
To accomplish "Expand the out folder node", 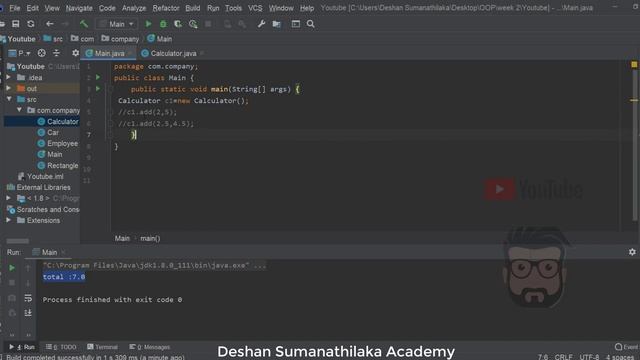I will point(9,88).
